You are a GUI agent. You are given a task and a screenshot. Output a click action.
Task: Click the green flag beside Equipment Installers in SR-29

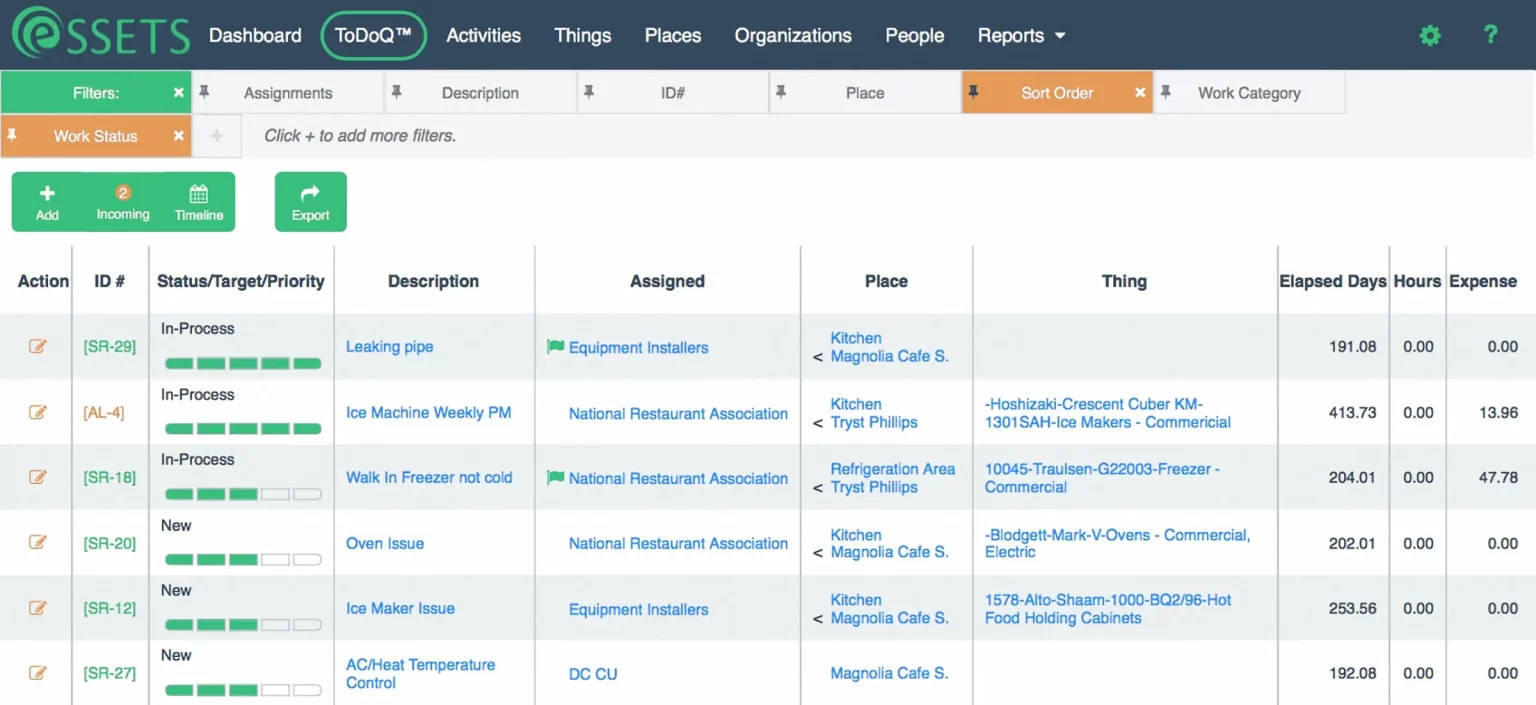pyautogui.click(x=555, y=347)
